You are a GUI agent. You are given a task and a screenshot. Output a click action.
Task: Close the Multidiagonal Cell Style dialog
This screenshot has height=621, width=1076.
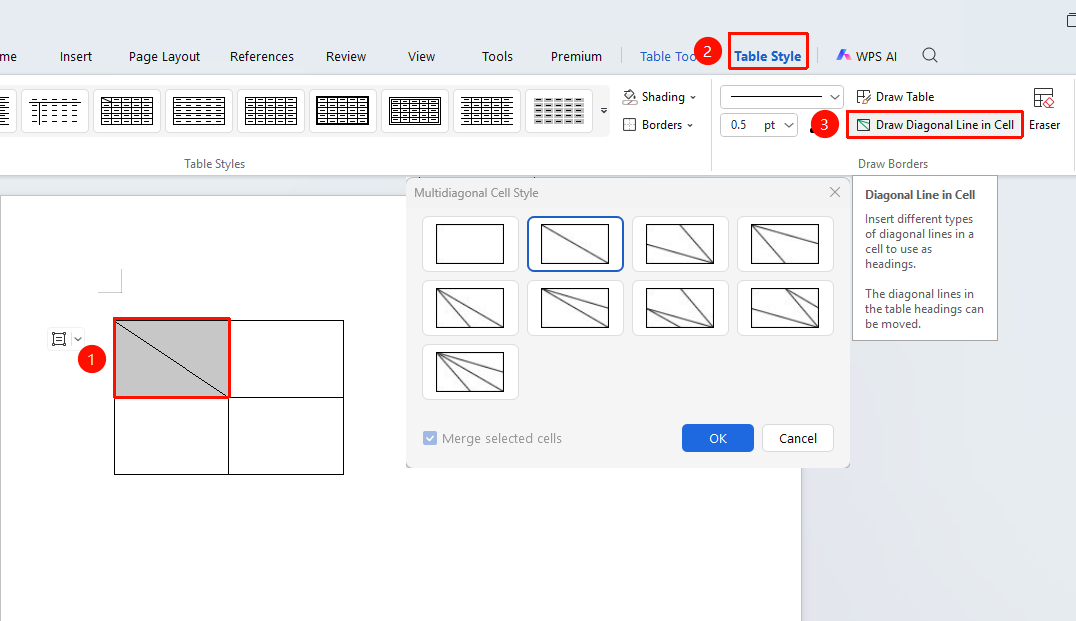(x=834, y=192)
